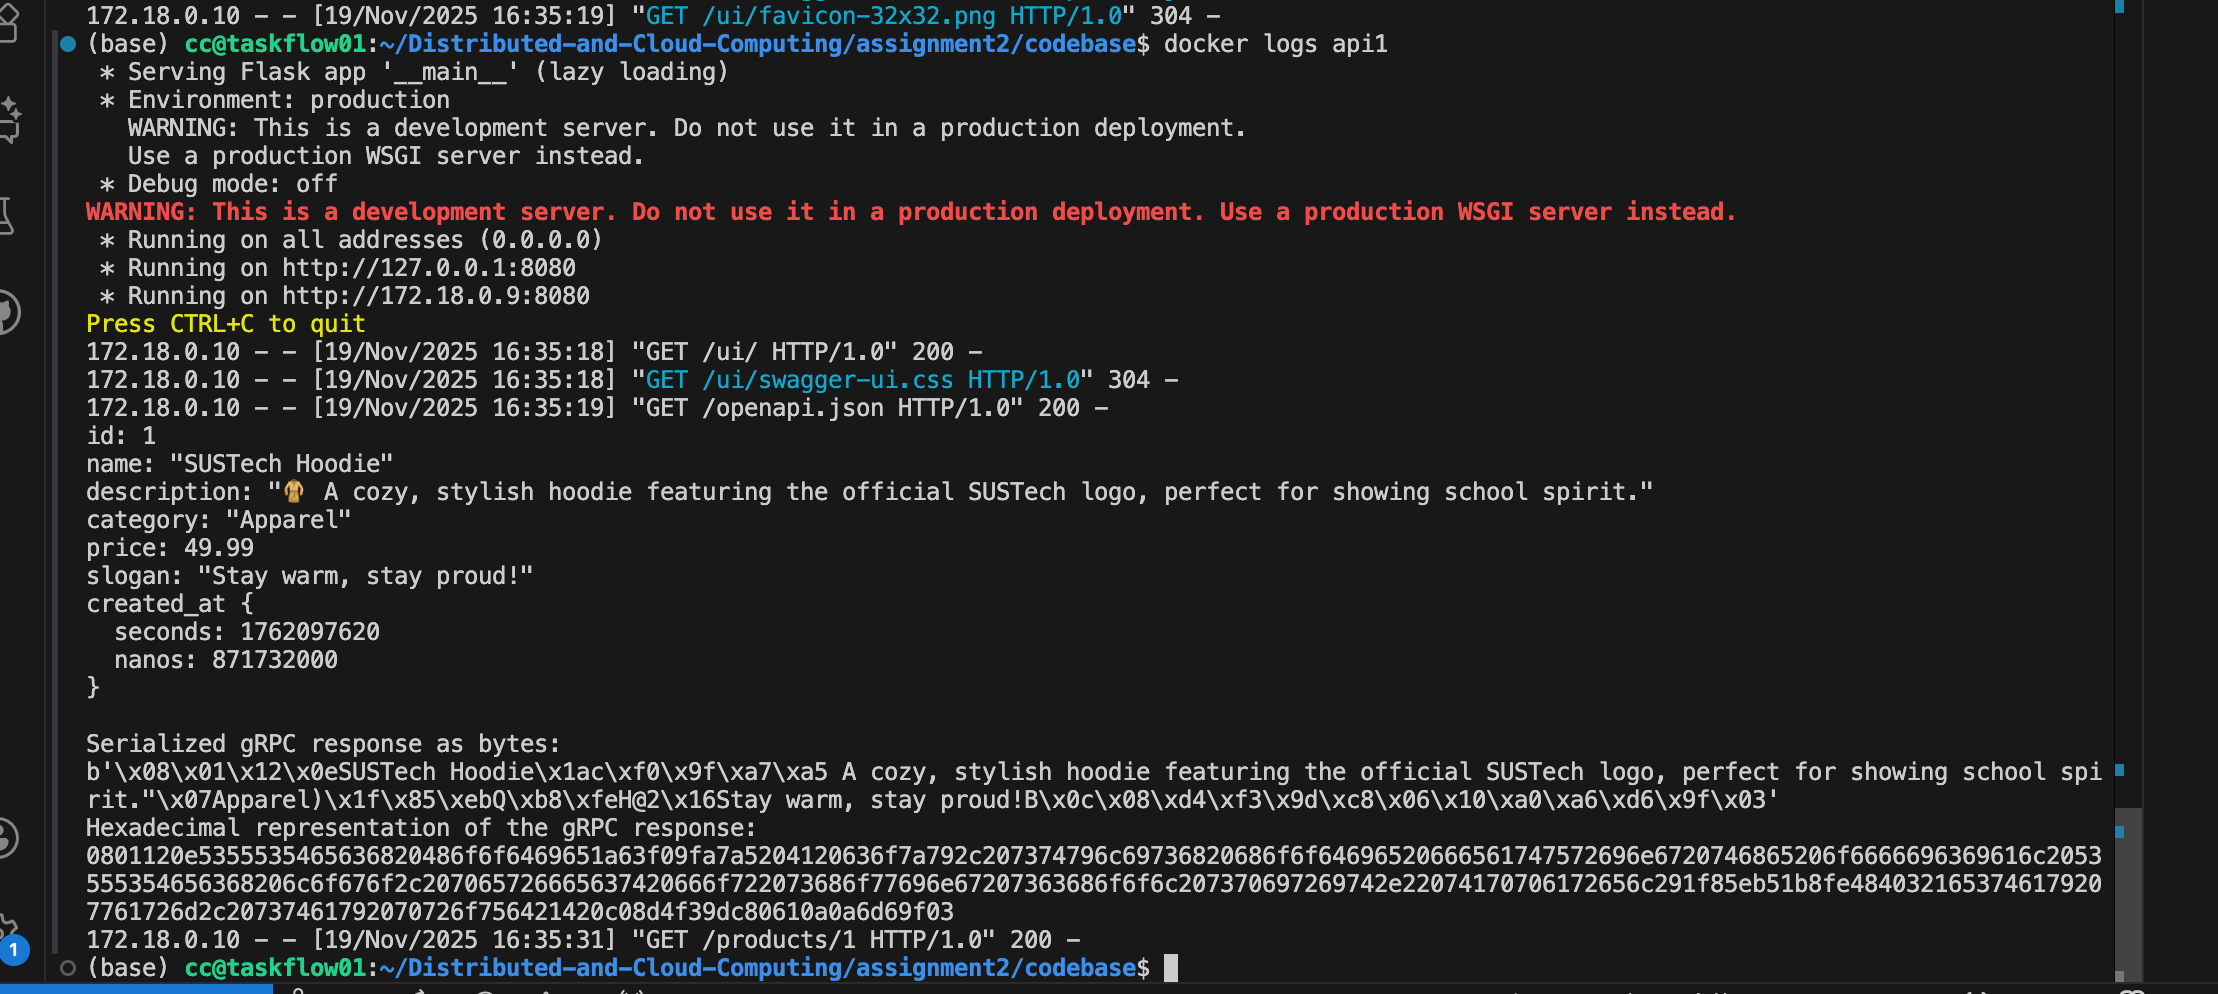Click the blue ruler marker beside the "school spi" line
This screenshot has height=994, width=2218.
coord(2119,770)
